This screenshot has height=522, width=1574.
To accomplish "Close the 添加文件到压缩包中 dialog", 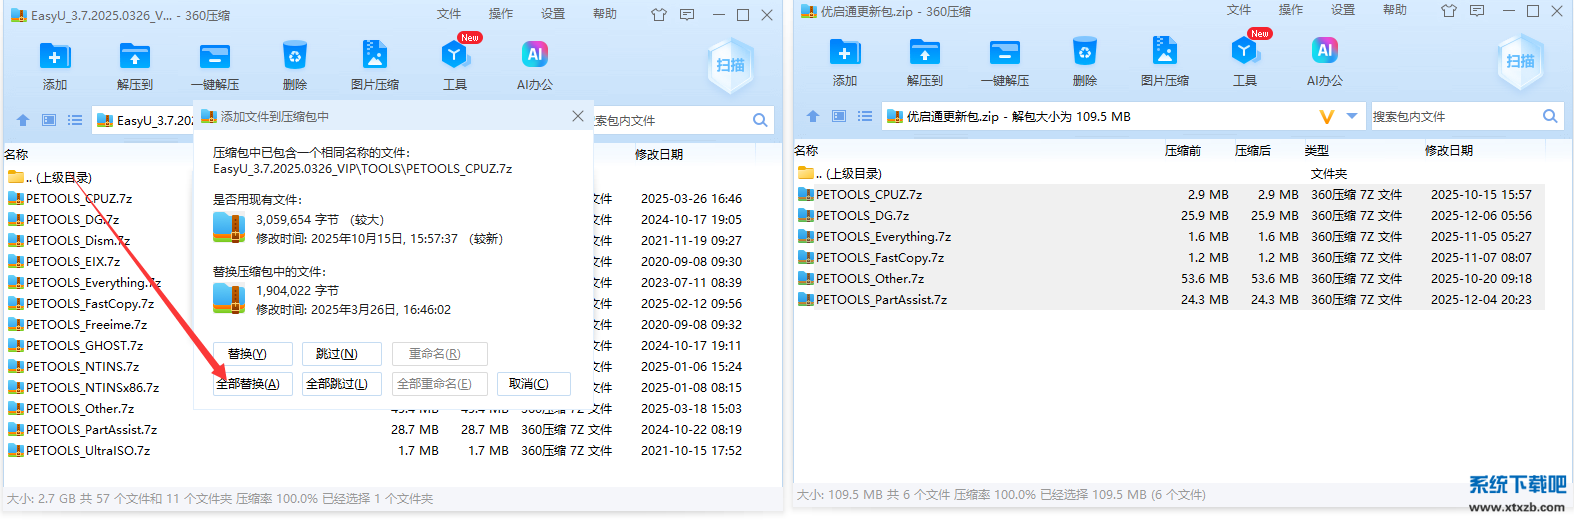I will tap(578, 117).
